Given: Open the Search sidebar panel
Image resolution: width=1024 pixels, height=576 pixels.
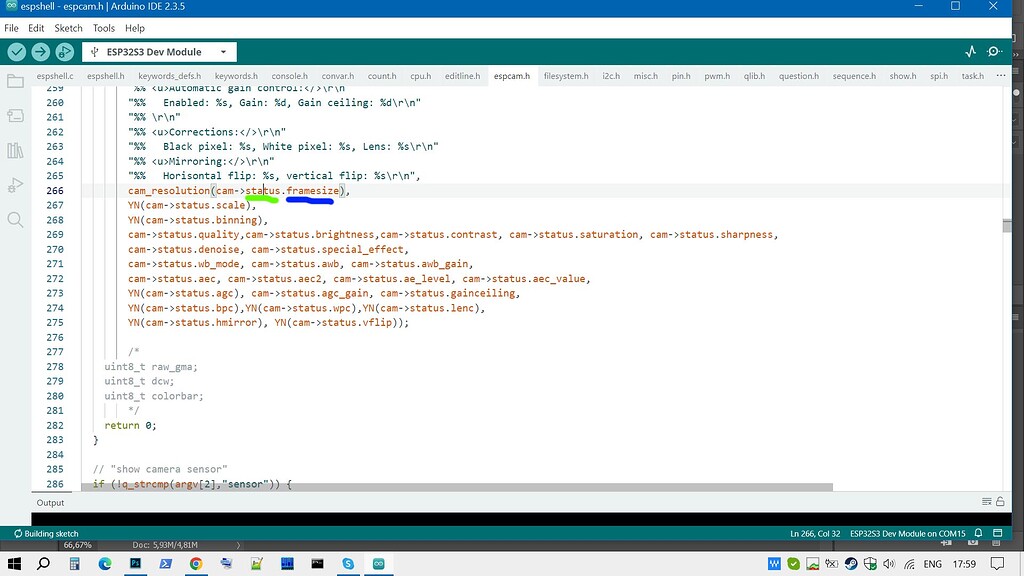Looking at the screenshot, I should 15,221.
